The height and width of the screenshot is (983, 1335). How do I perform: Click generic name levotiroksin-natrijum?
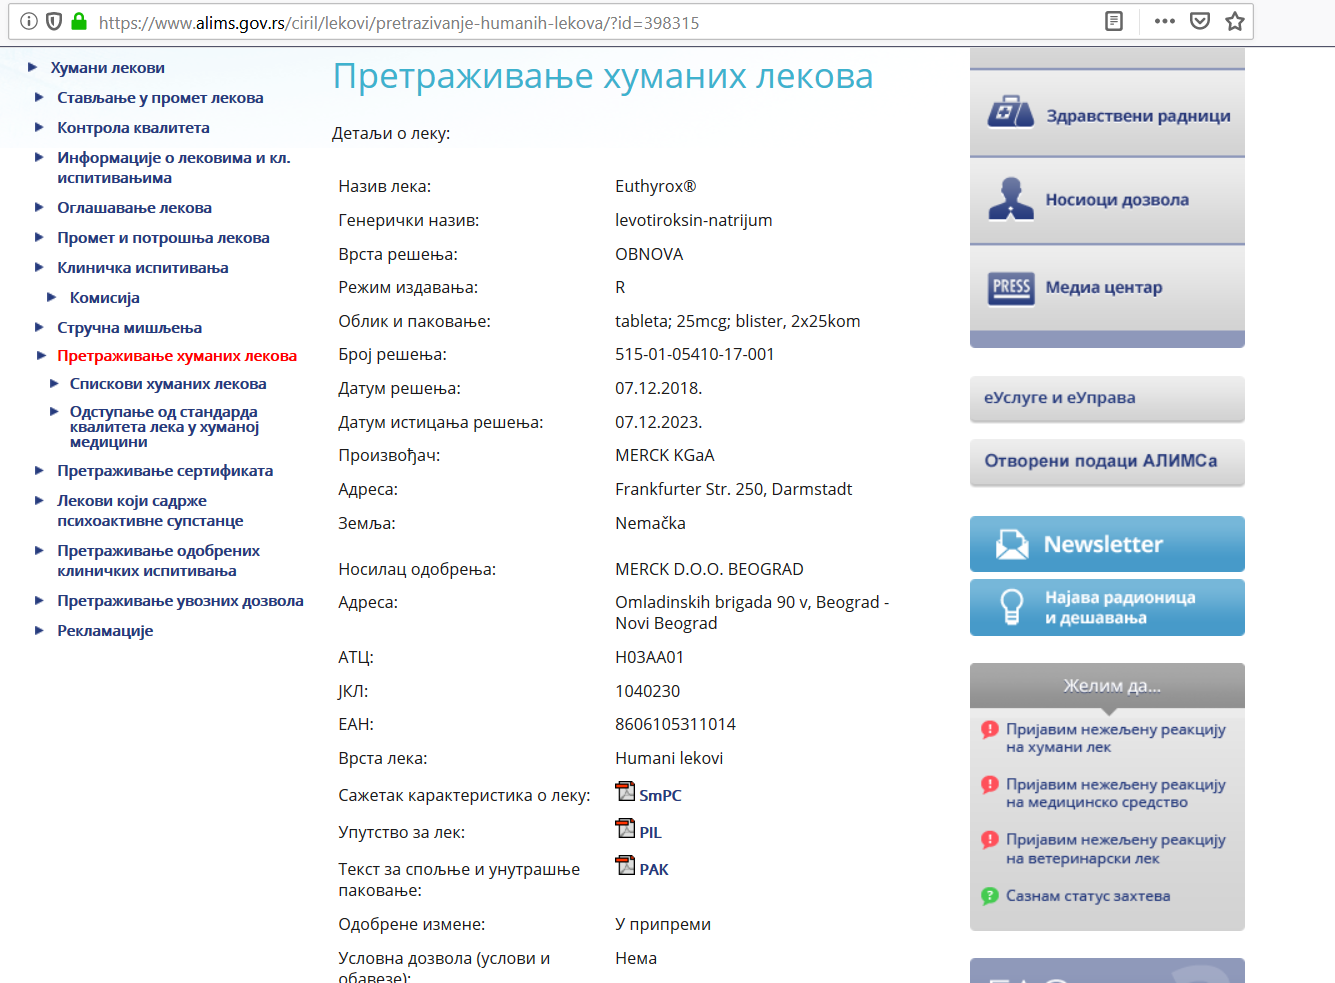click(x=693, y=220)
